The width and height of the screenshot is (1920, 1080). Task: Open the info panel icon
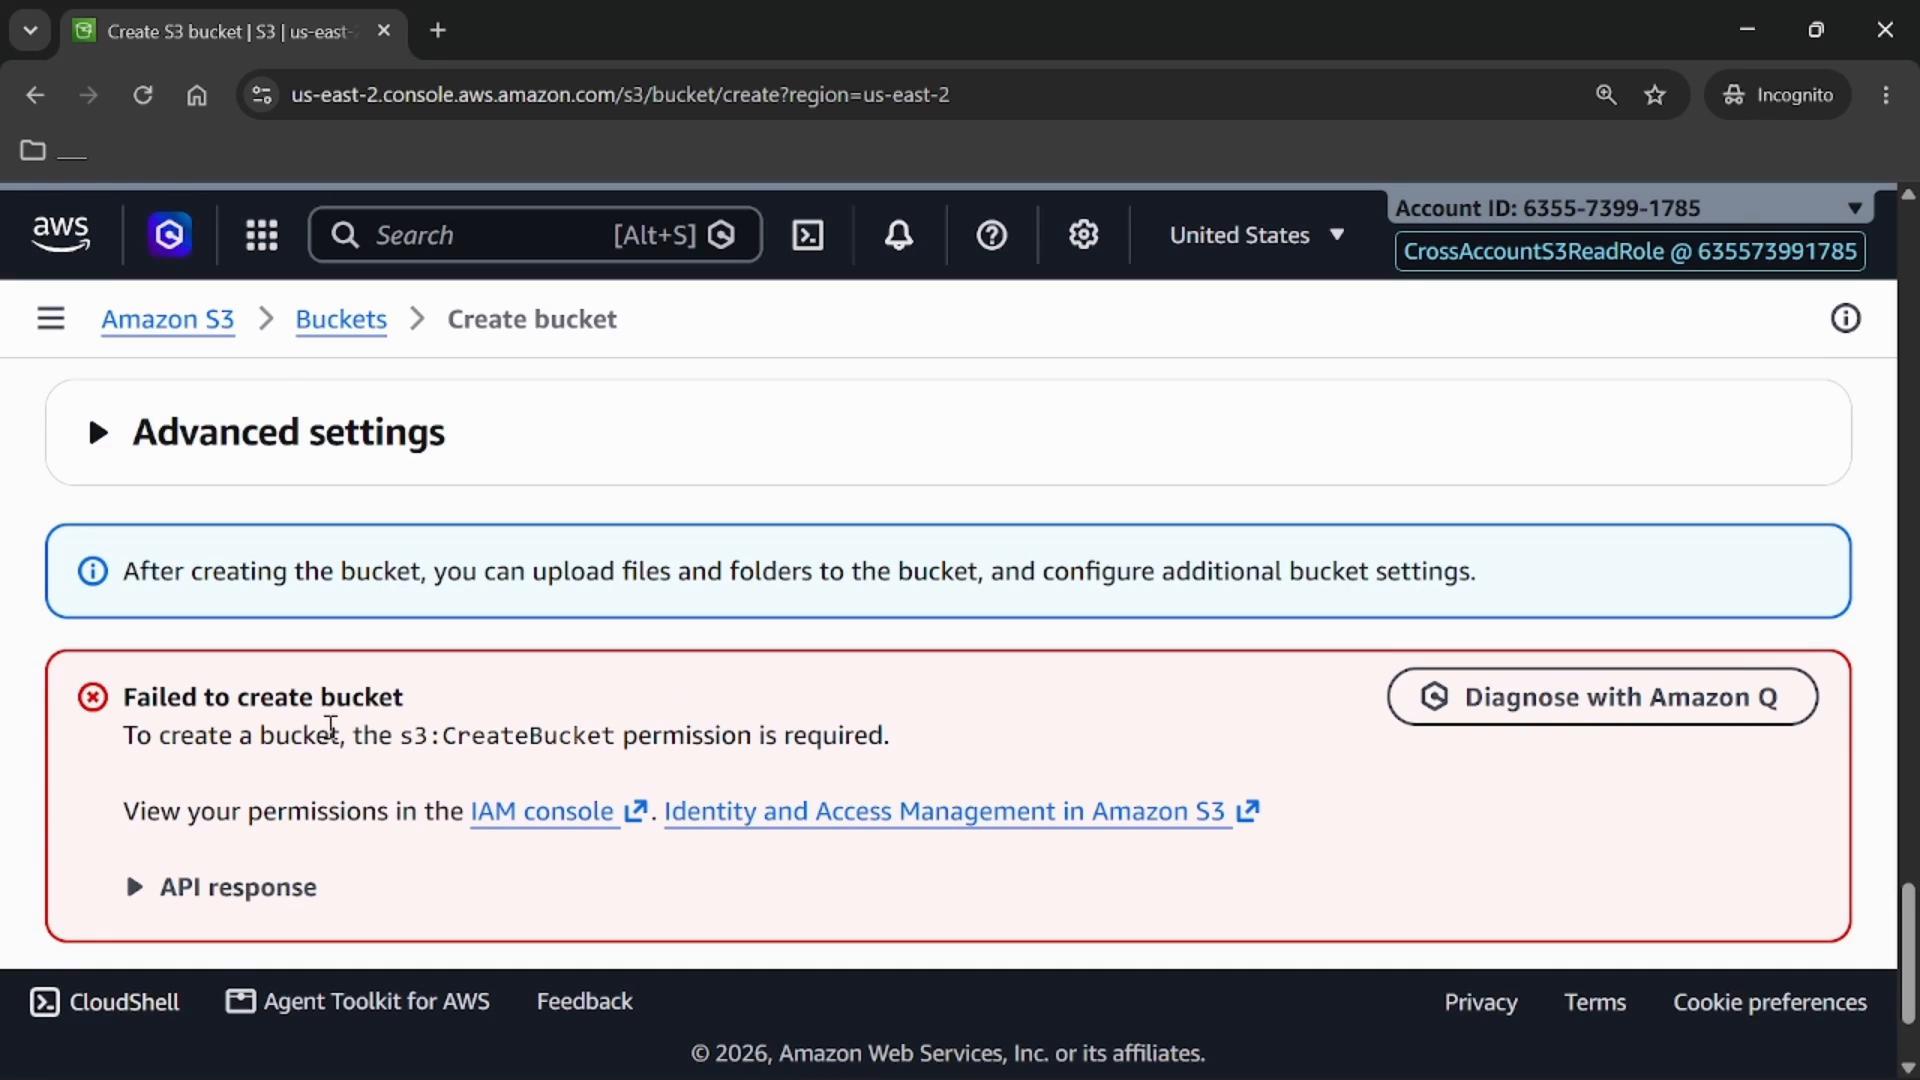[1845, 319]
